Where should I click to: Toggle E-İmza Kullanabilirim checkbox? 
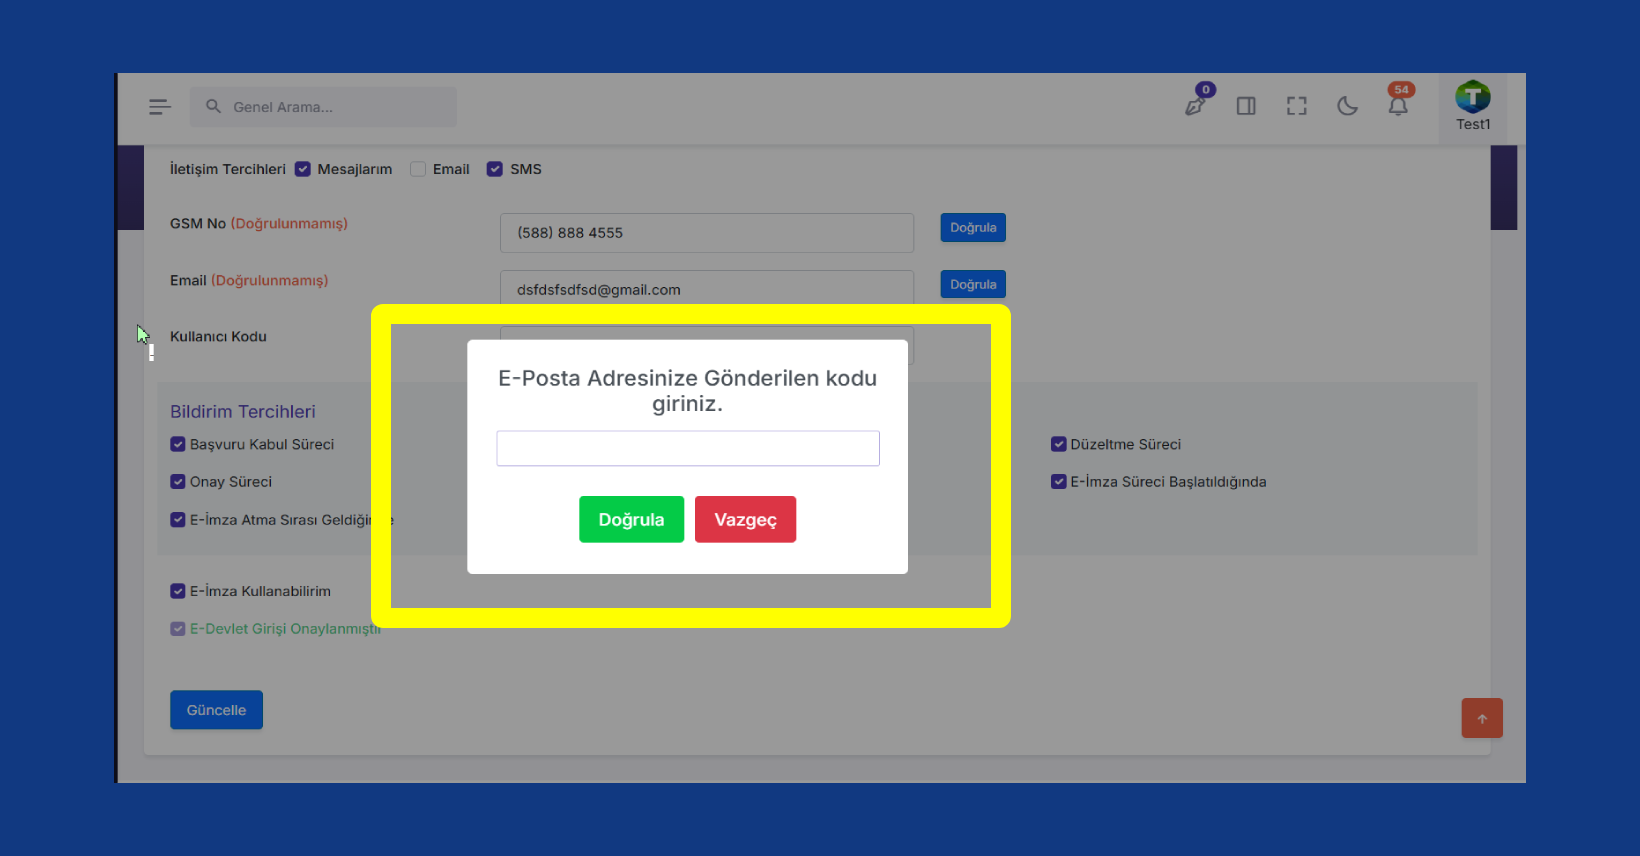coord(178,591)
